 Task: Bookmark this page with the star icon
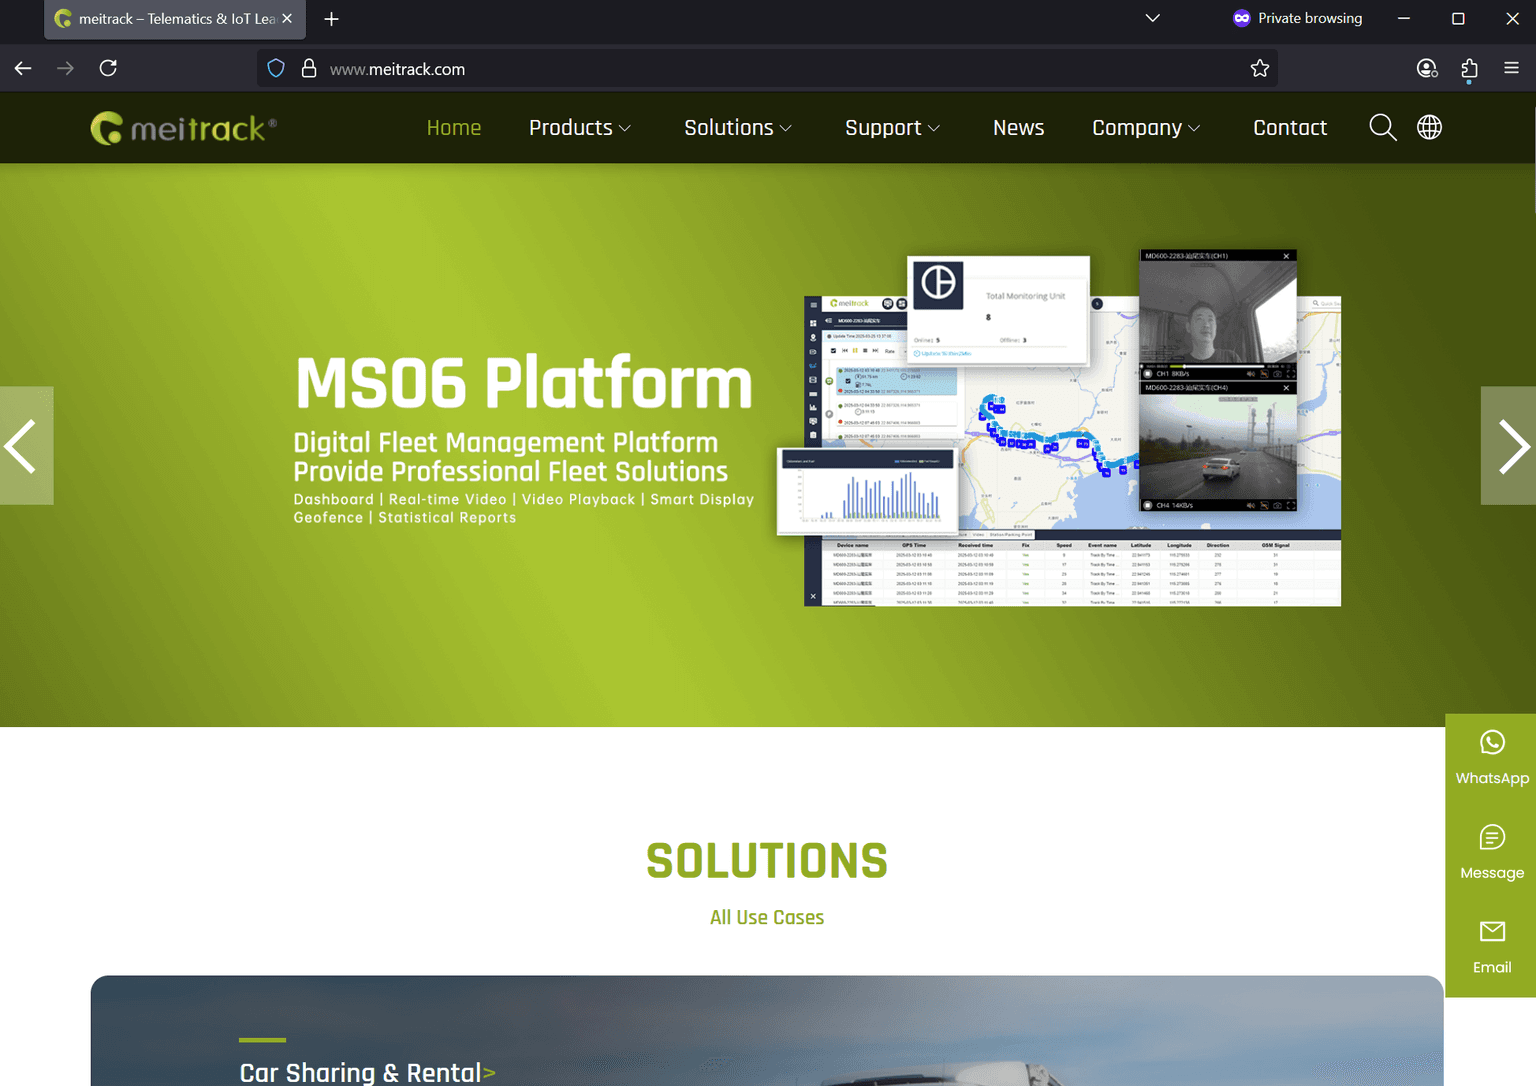click(1259, 68)
